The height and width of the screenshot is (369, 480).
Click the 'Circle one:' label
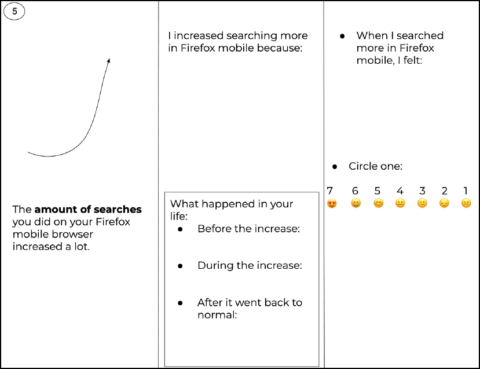click(x=375, y=166)
